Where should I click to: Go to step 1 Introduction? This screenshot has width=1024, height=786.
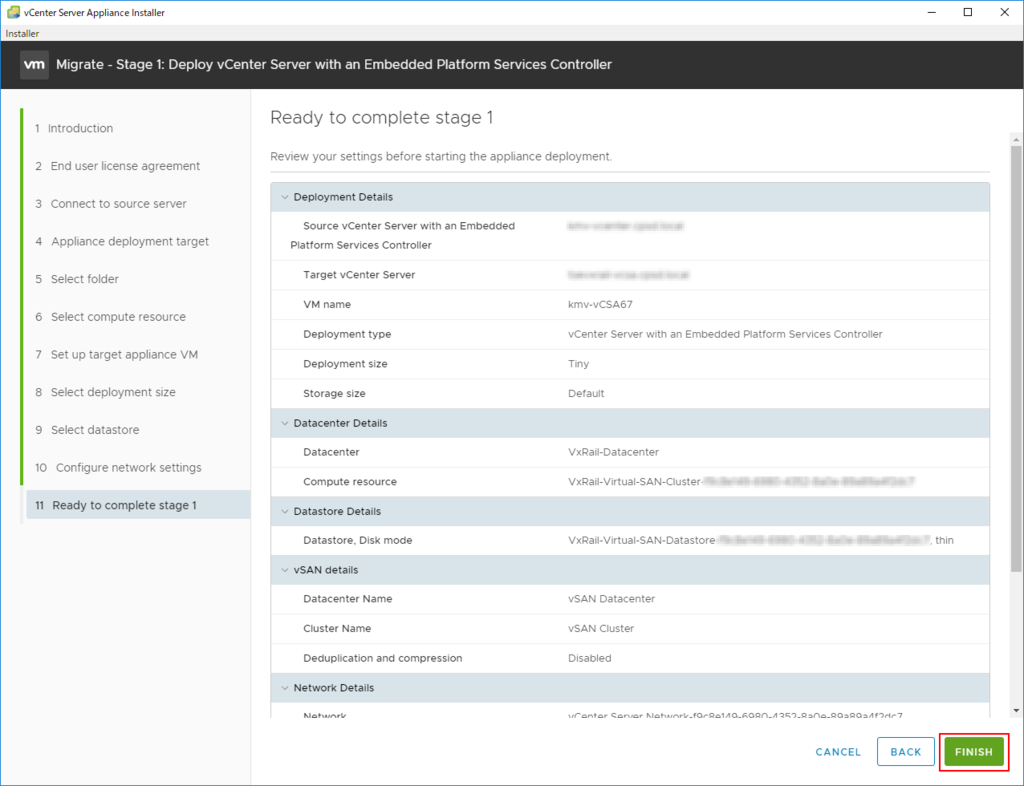pyautogui.click(x=80, y=128)
